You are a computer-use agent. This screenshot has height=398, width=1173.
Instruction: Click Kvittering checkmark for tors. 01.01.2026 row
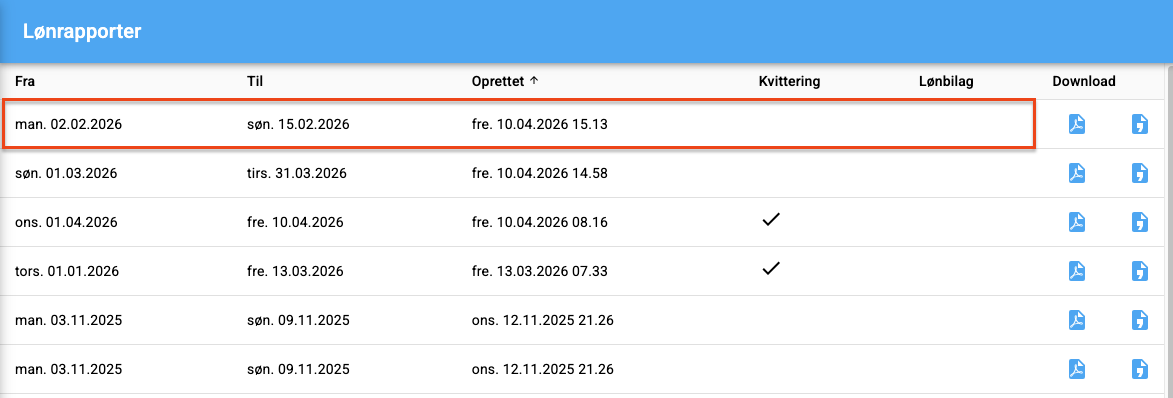pyautogui.click(x=771, y=269)
